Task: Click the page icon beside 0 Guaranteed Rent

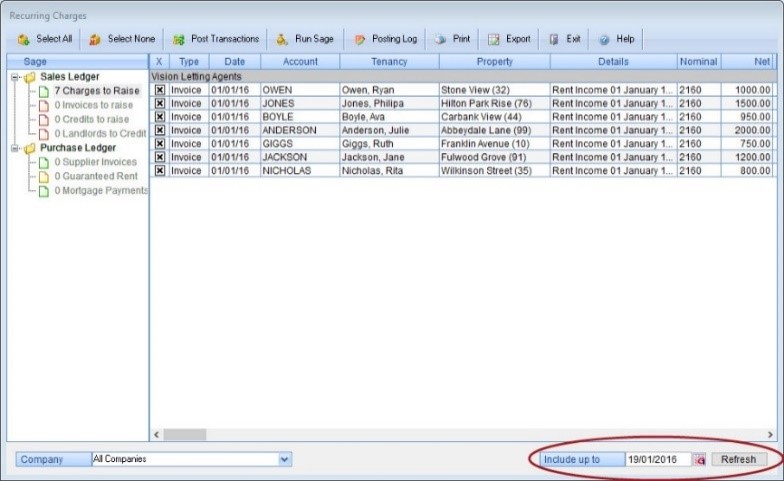Action: click(44, 177)
